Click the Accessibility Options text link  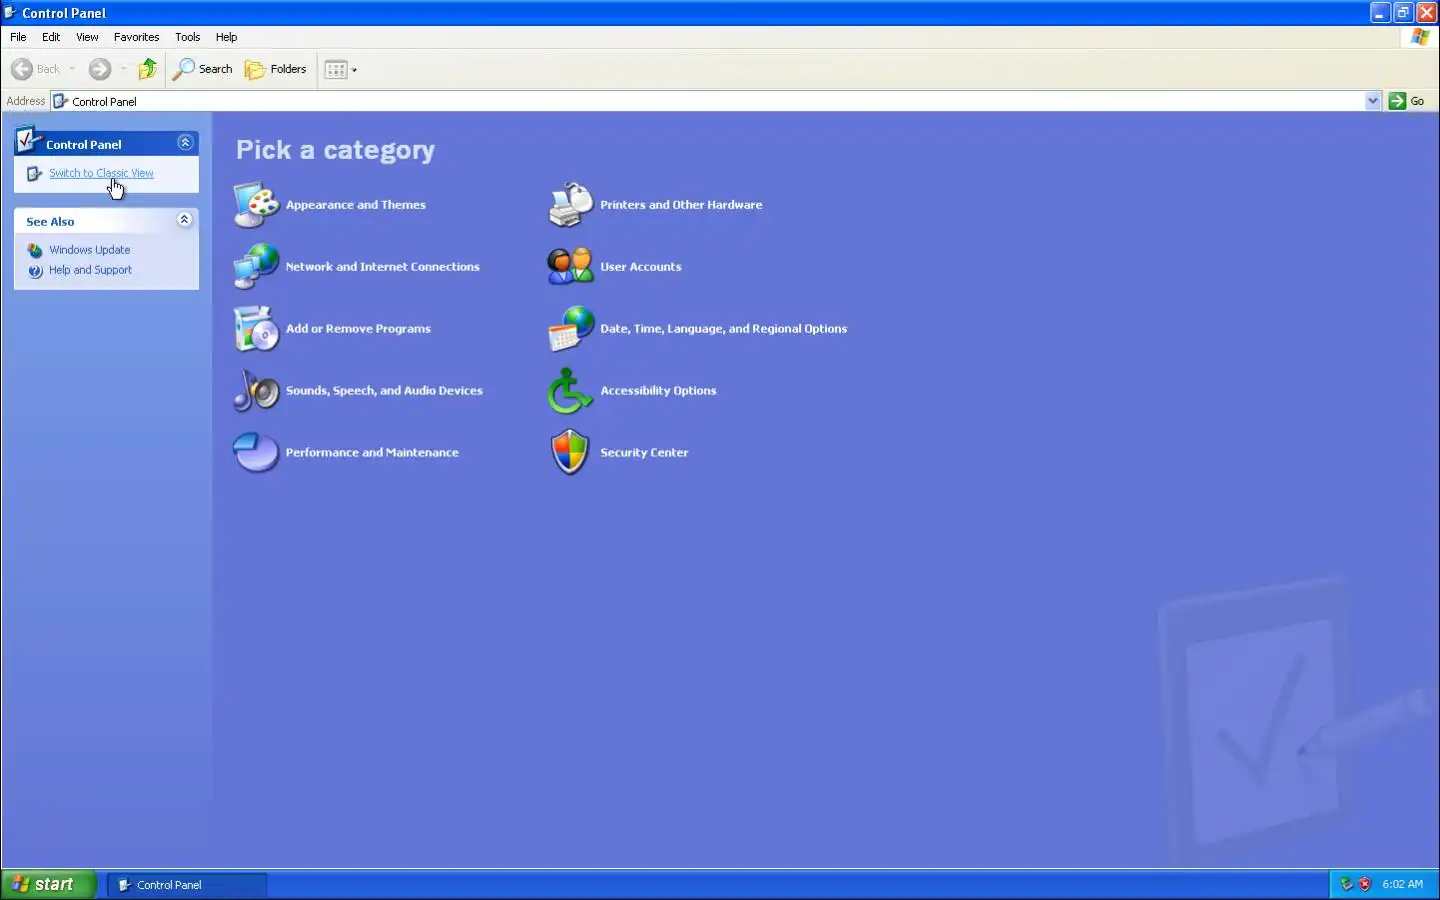pos(658,391)
